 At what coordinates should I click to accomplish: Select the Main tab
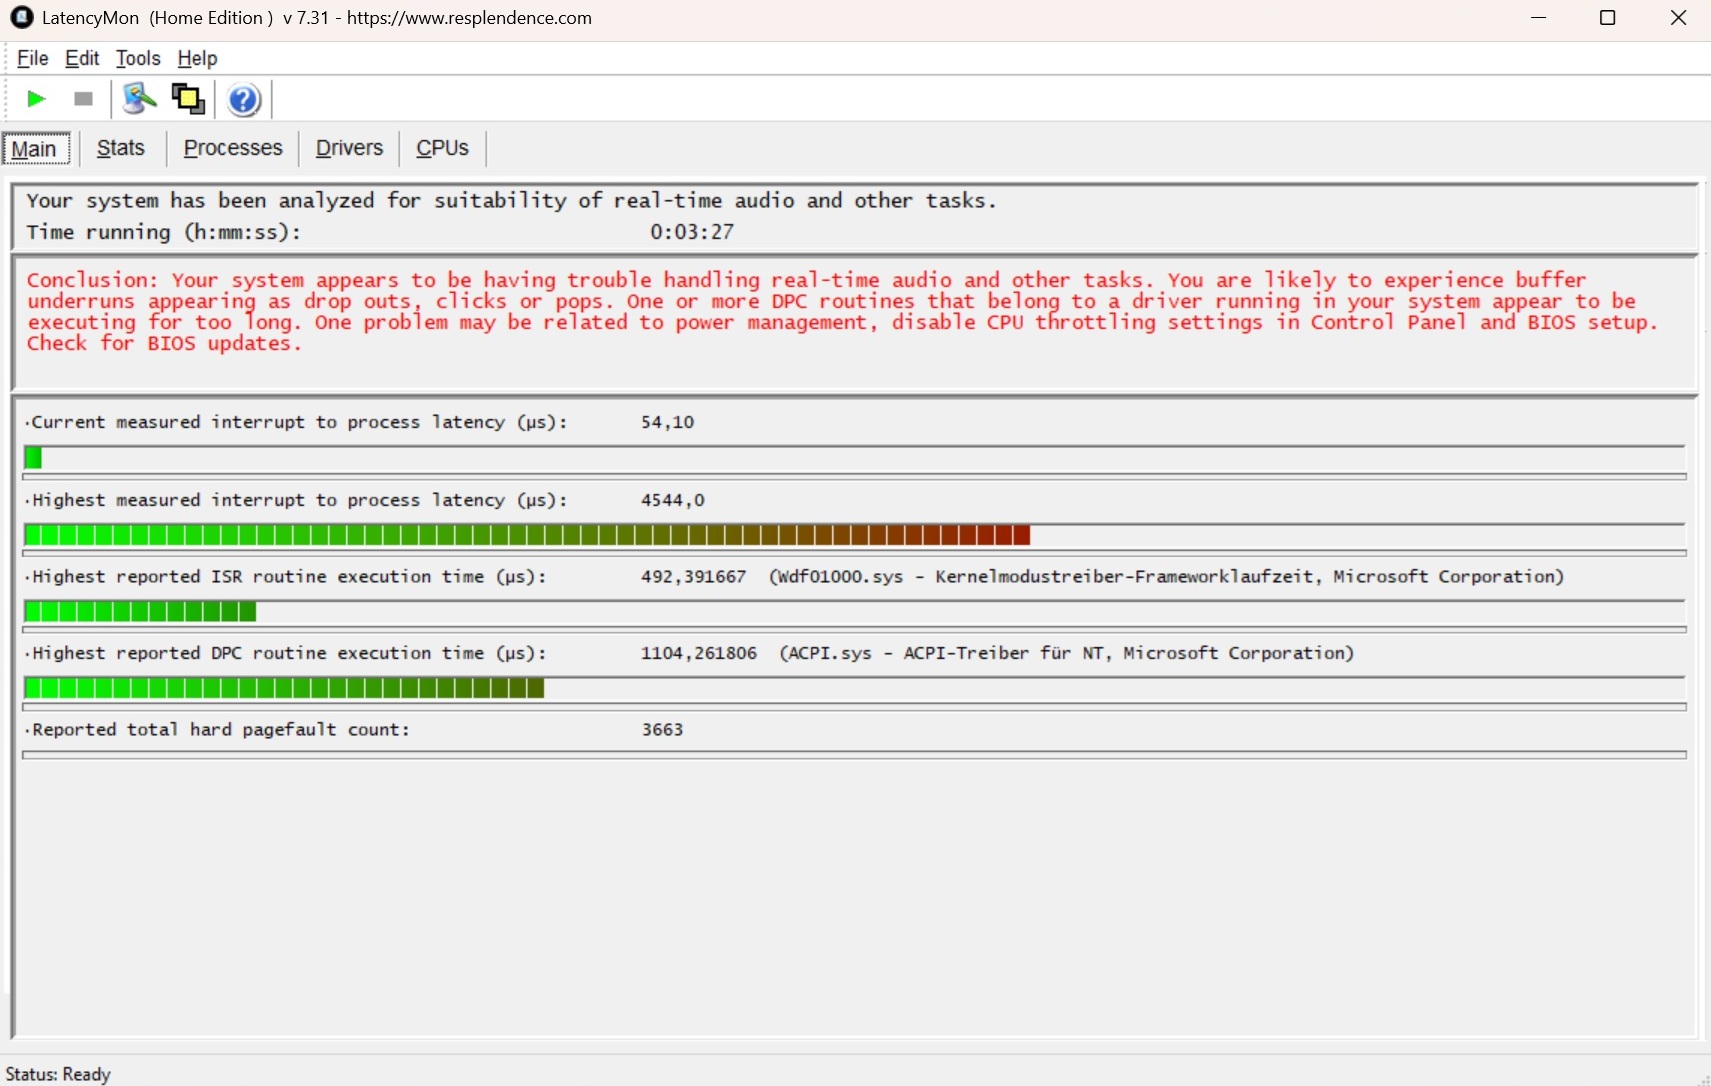click(35, 149)
